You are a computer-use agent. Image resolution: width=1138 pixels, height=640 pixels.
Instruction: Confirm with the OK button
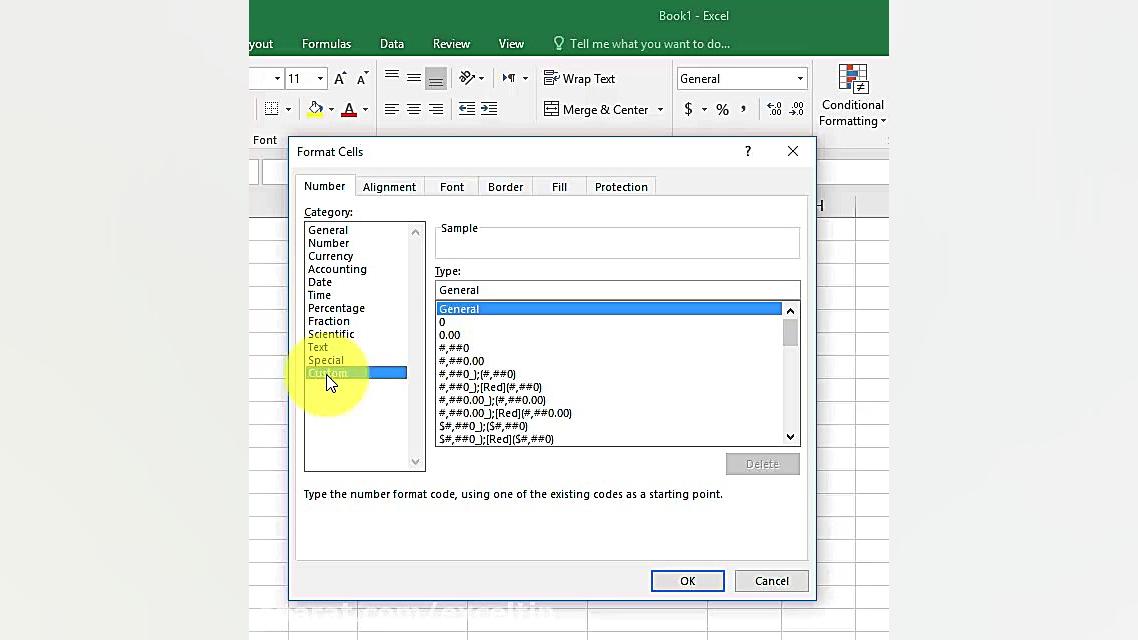tap(687, 580)
